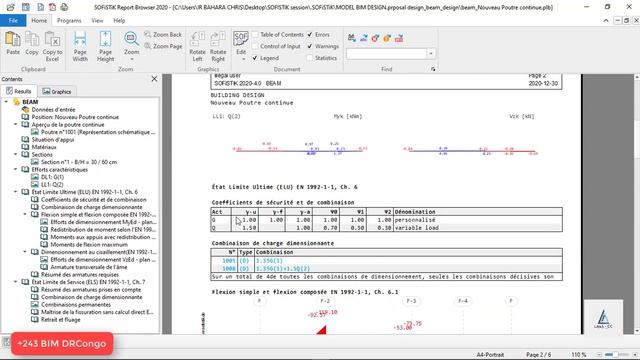Click the first Find group search icon

tap(351, 38)
